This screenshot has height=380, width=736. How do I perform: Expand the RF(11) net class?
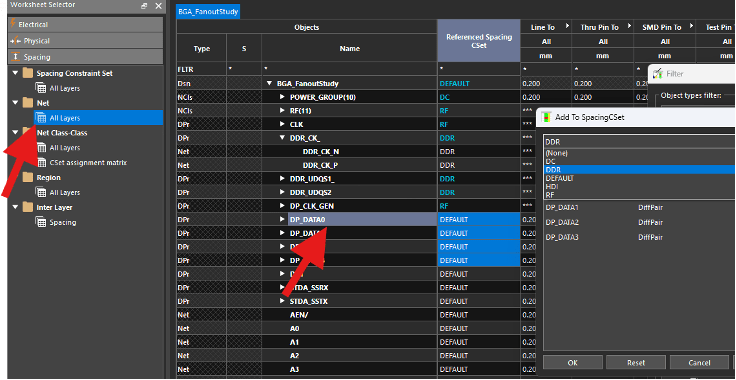click(x=282, y=111)
